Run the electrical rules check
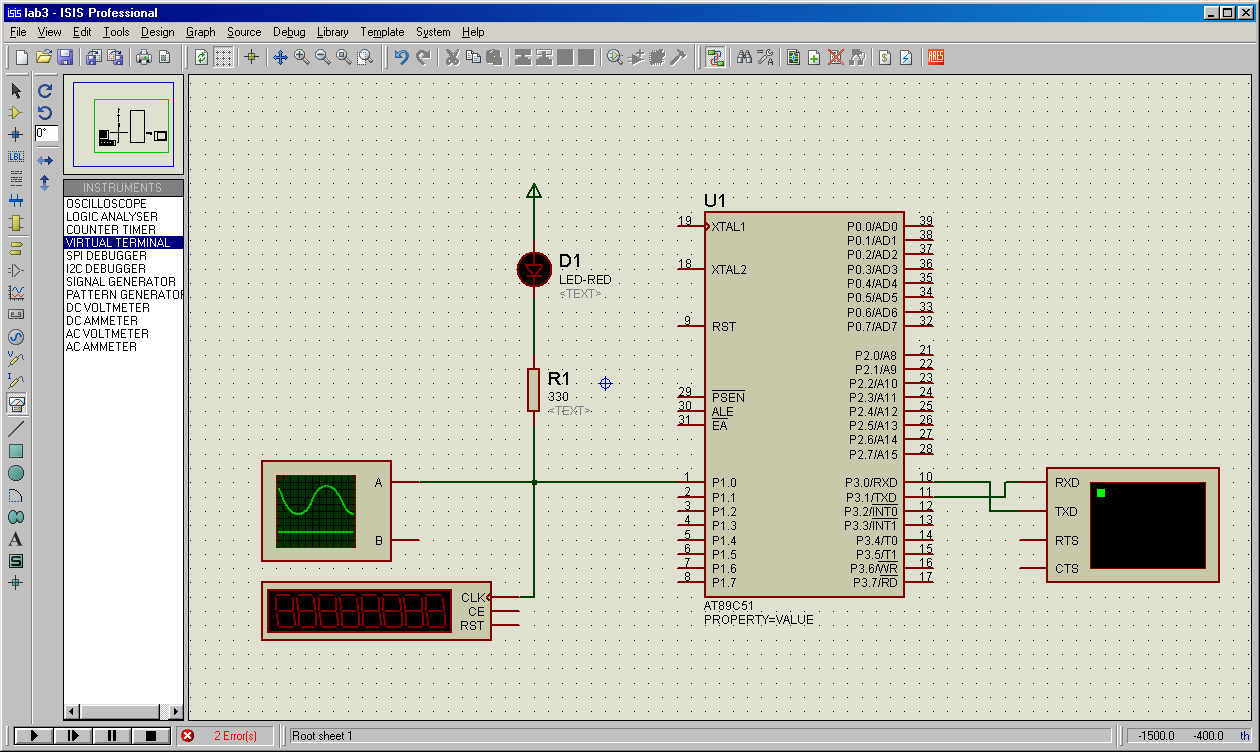Screen dimensions: 1260x752 point(907,58)
